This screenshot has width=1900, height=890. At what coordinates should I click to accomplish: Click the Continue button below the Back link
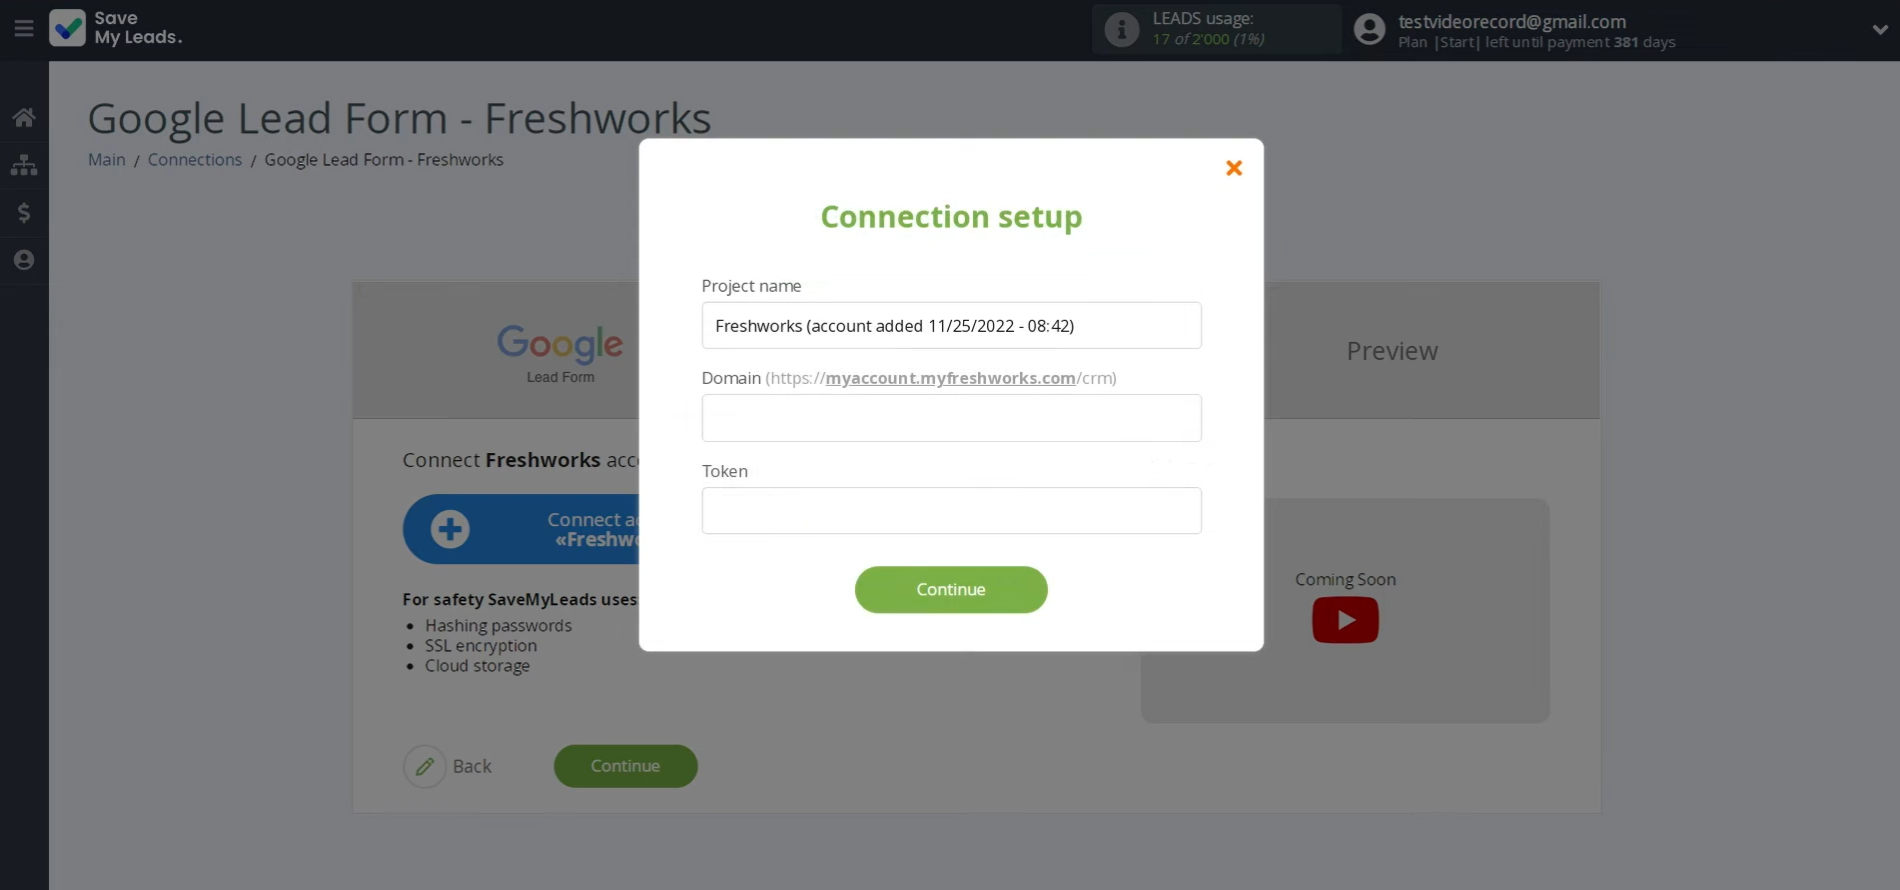(x=626, y=766)
